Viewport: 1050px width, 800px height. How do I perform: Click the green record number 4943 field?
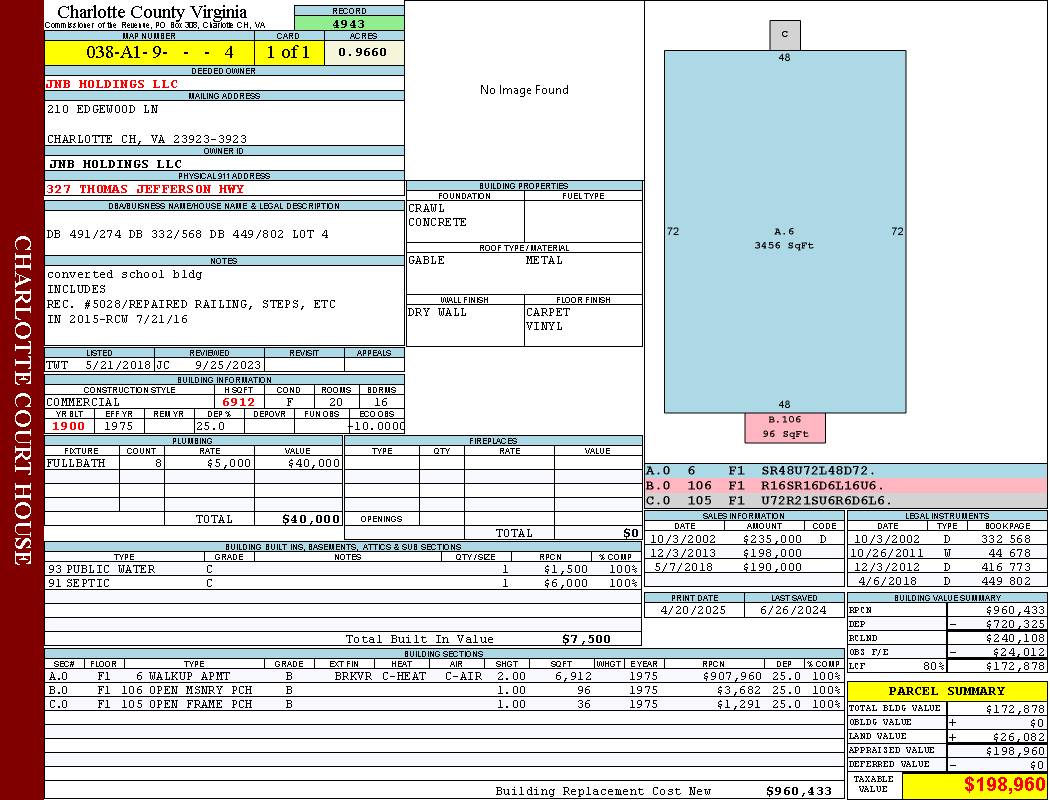(x=349, y=23)
